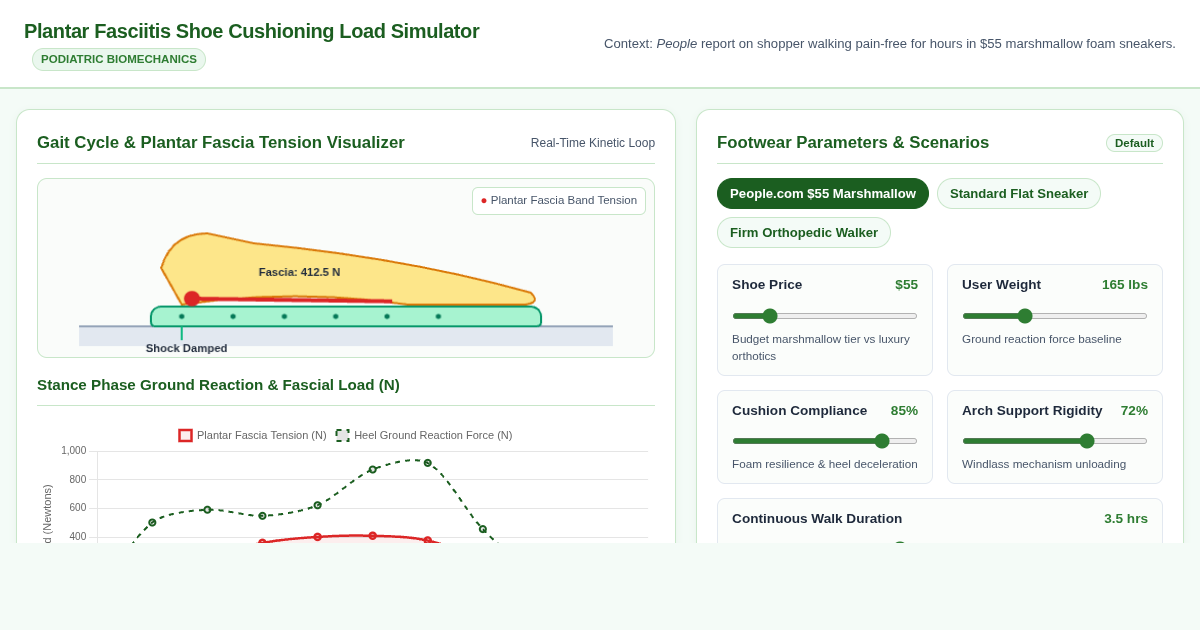The width and height of the screenshot is (1200, 630).
Task: Click the '$55' shoe price value
Action: click(x=906, y=284)
